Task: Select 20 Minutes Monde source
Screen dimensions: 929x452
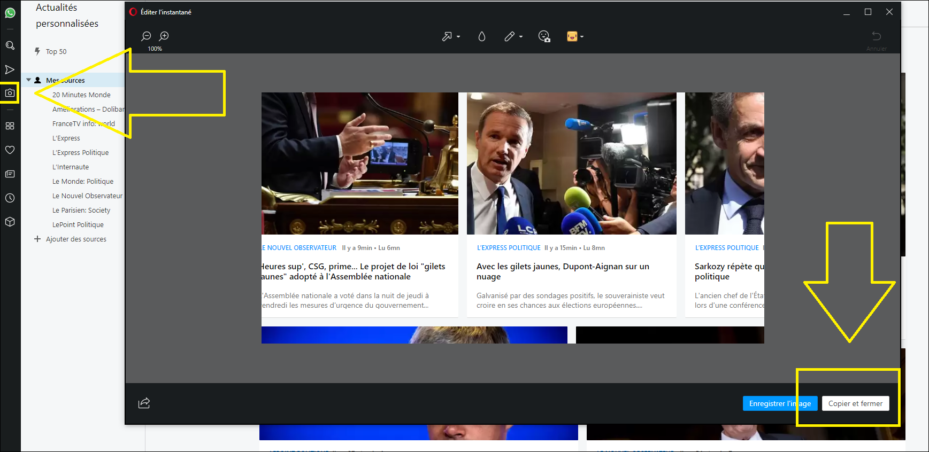Action: 81,95
